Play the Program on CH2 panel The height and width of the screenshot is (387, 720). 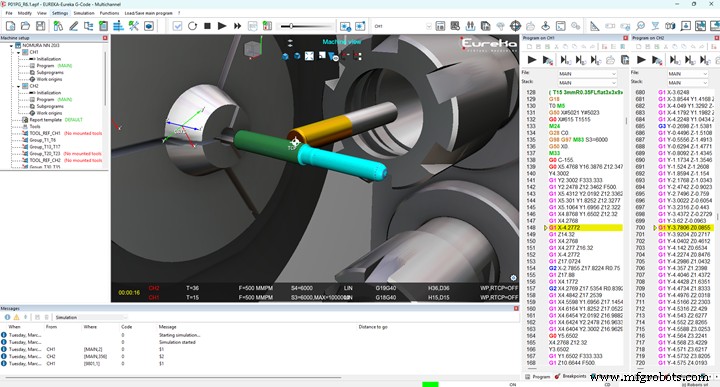click(x=641, y=60)
